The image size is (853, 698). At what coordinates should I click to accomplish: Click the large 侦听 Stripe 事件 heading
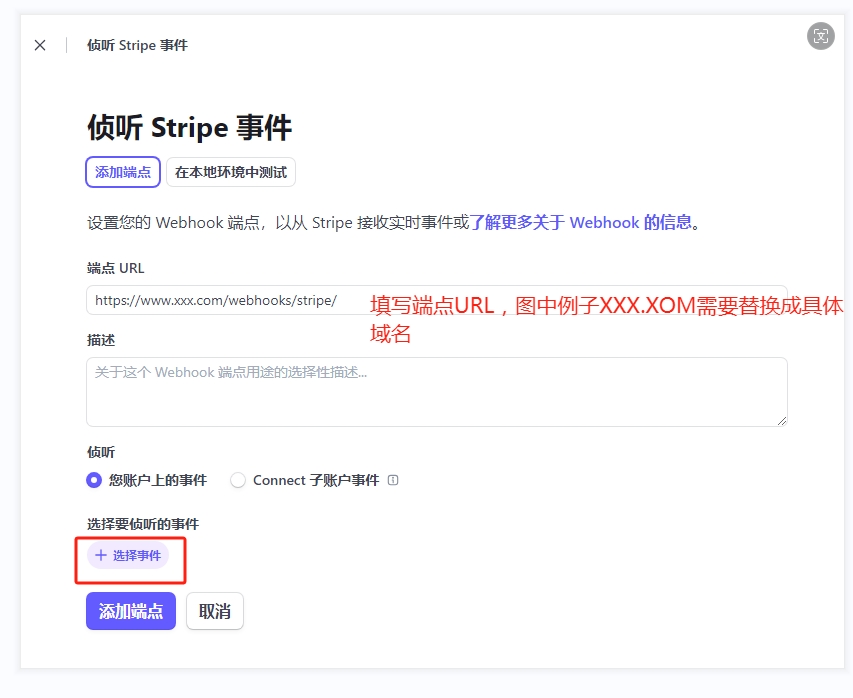pos(189,128)
